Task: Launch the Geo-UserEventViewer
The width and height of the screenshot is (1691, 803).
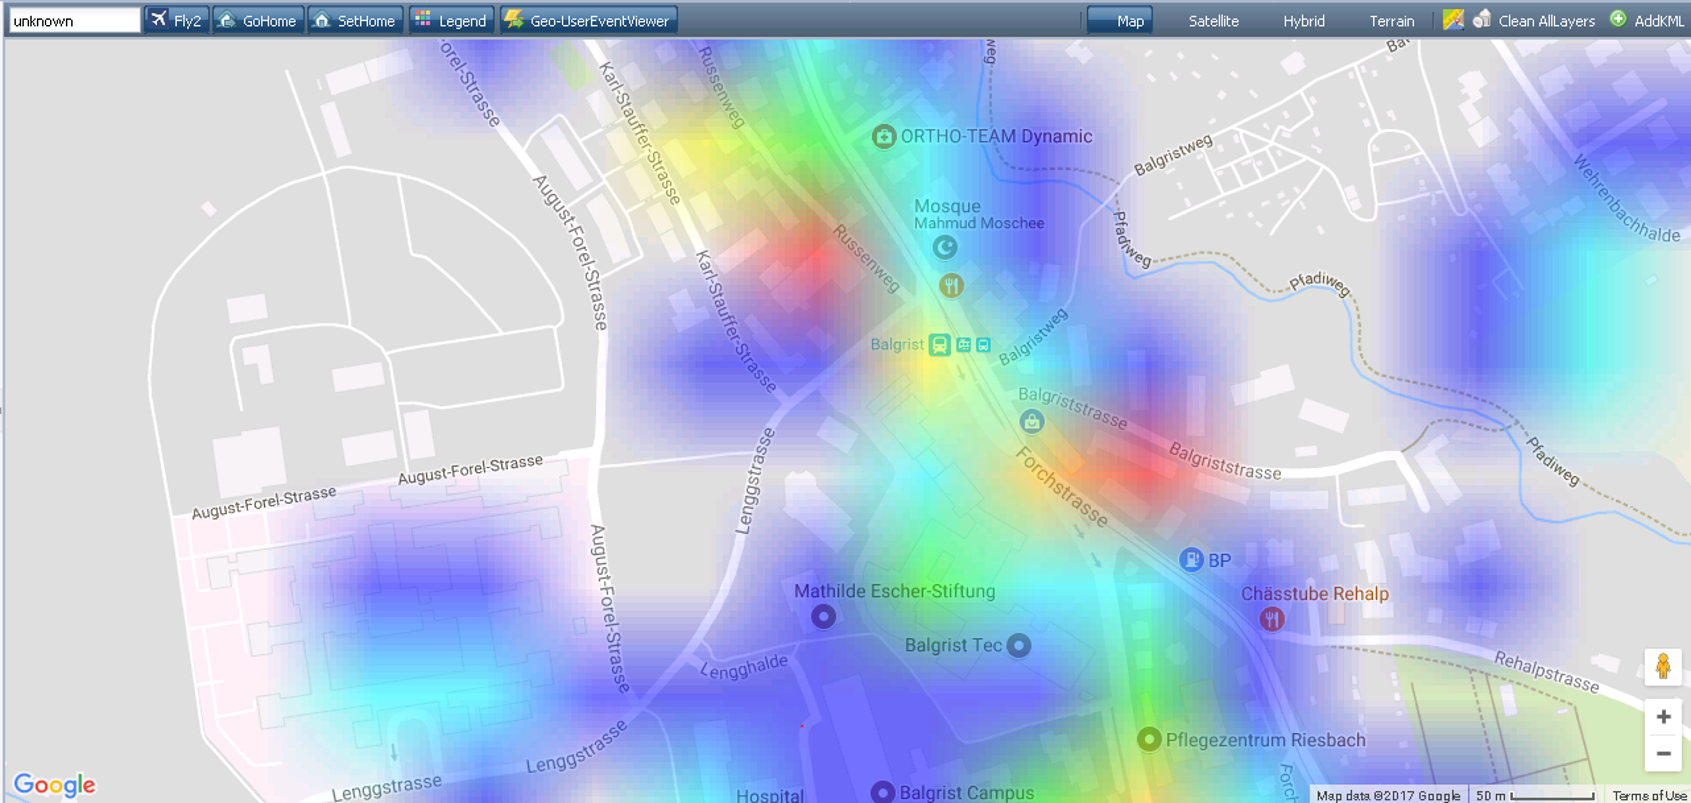Action: click(x=588, y=20)
